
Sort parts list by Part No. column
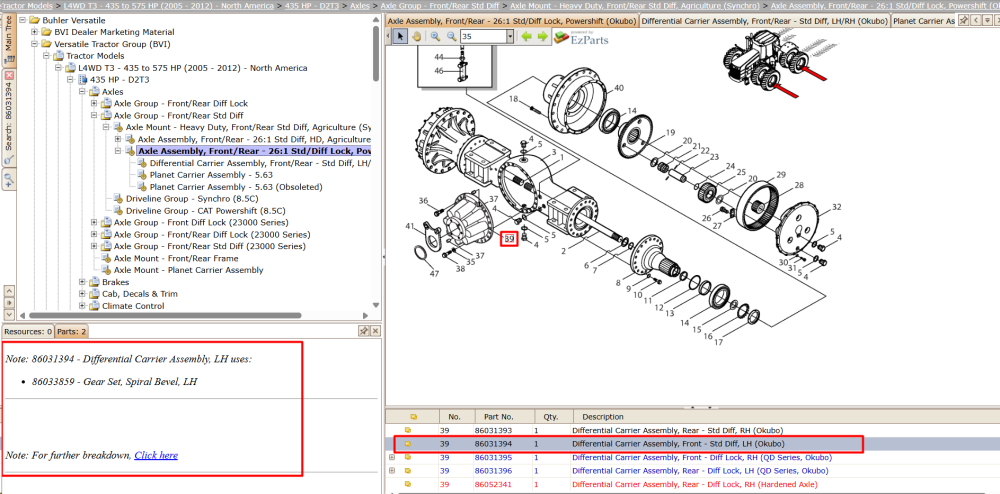click(x=503, y=417)
